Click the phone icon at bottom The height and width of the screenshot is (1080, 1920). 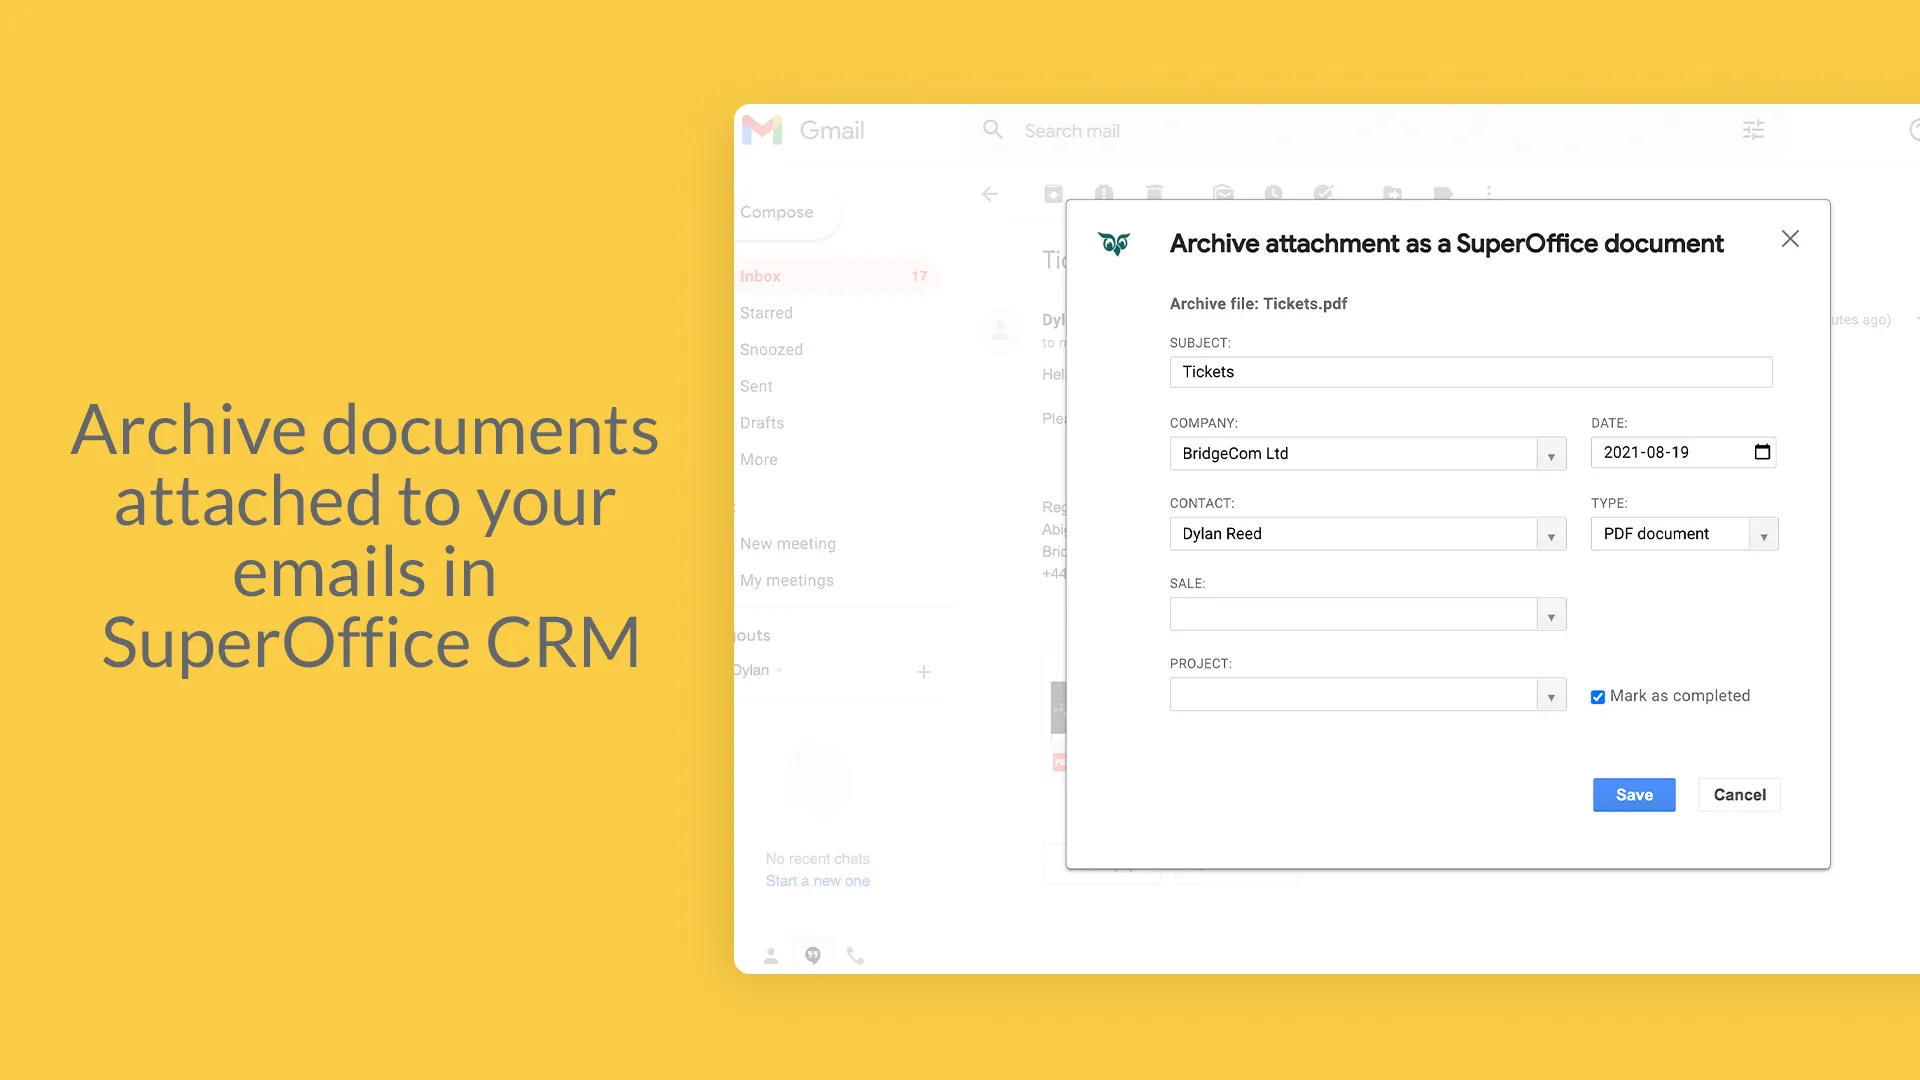855,956
